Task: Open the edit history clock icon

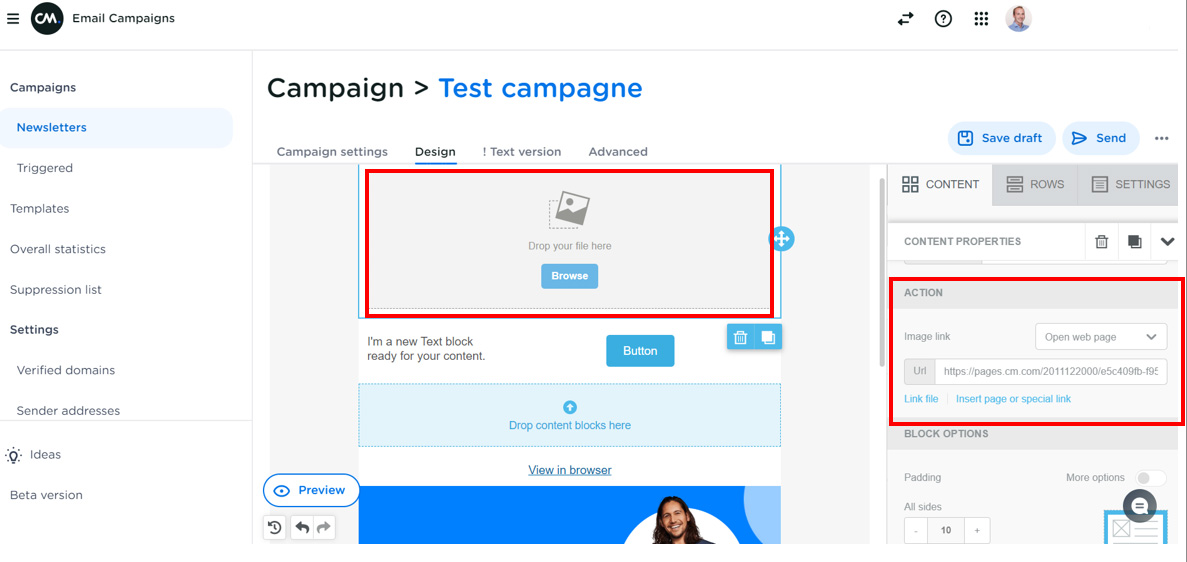Action: click(275, 527)
